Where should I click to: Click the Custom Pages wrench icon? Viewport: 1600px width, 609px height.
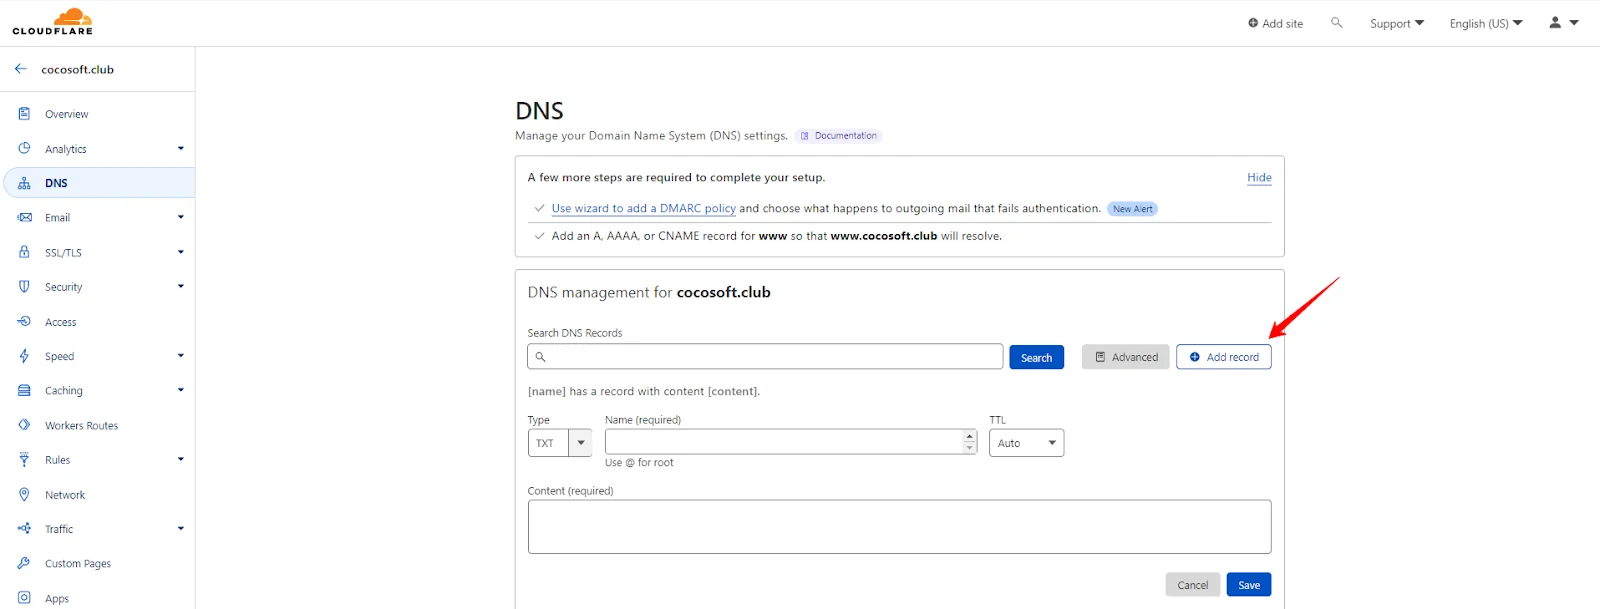pos(24,563)
